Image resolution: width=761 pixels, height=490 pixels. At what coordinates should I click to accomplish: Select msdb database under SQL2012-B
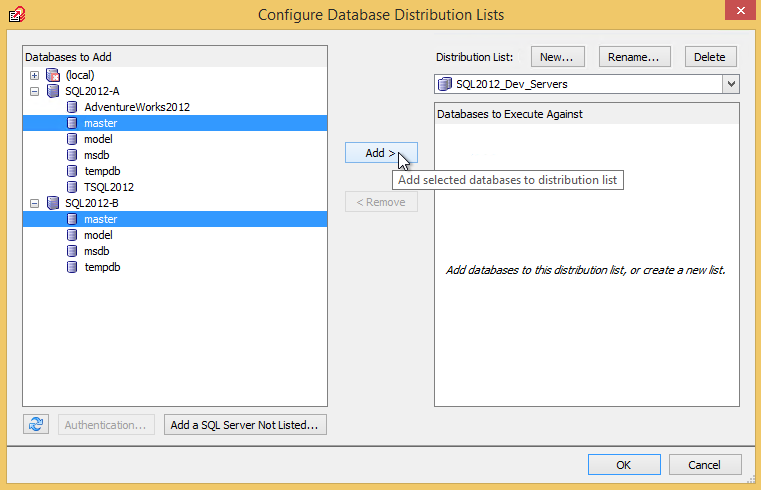pyautogui.click(x=97, y=251)
